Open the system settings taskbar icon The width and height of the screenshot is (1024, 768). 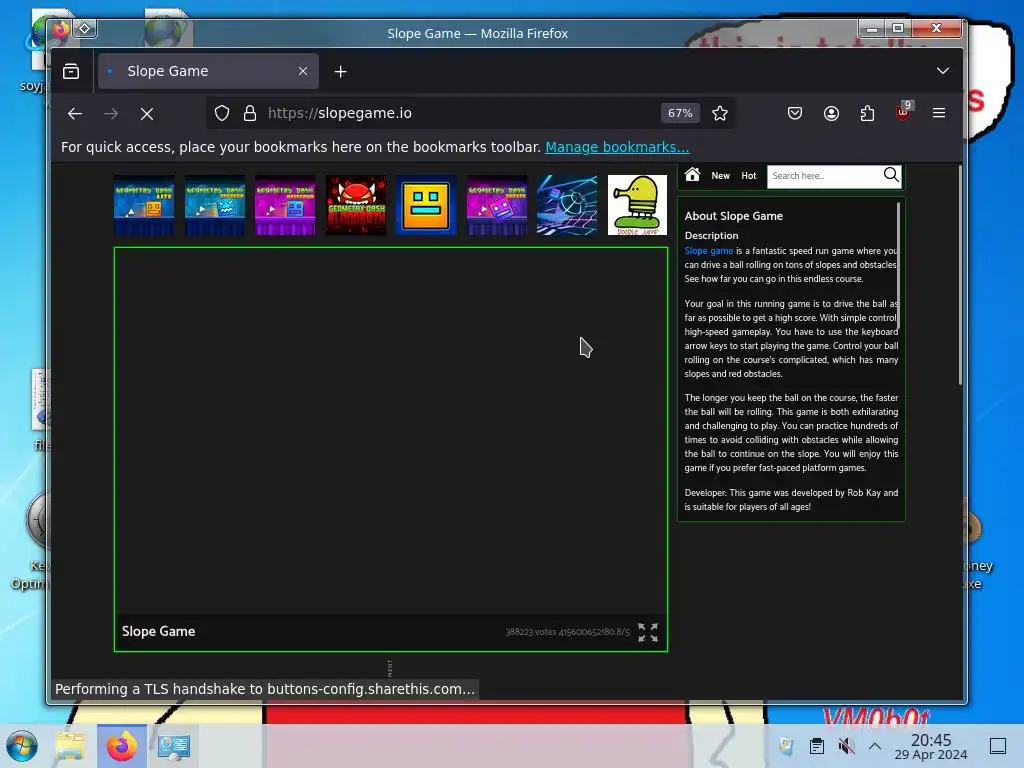pyautogui.click(x=174, y=746)
